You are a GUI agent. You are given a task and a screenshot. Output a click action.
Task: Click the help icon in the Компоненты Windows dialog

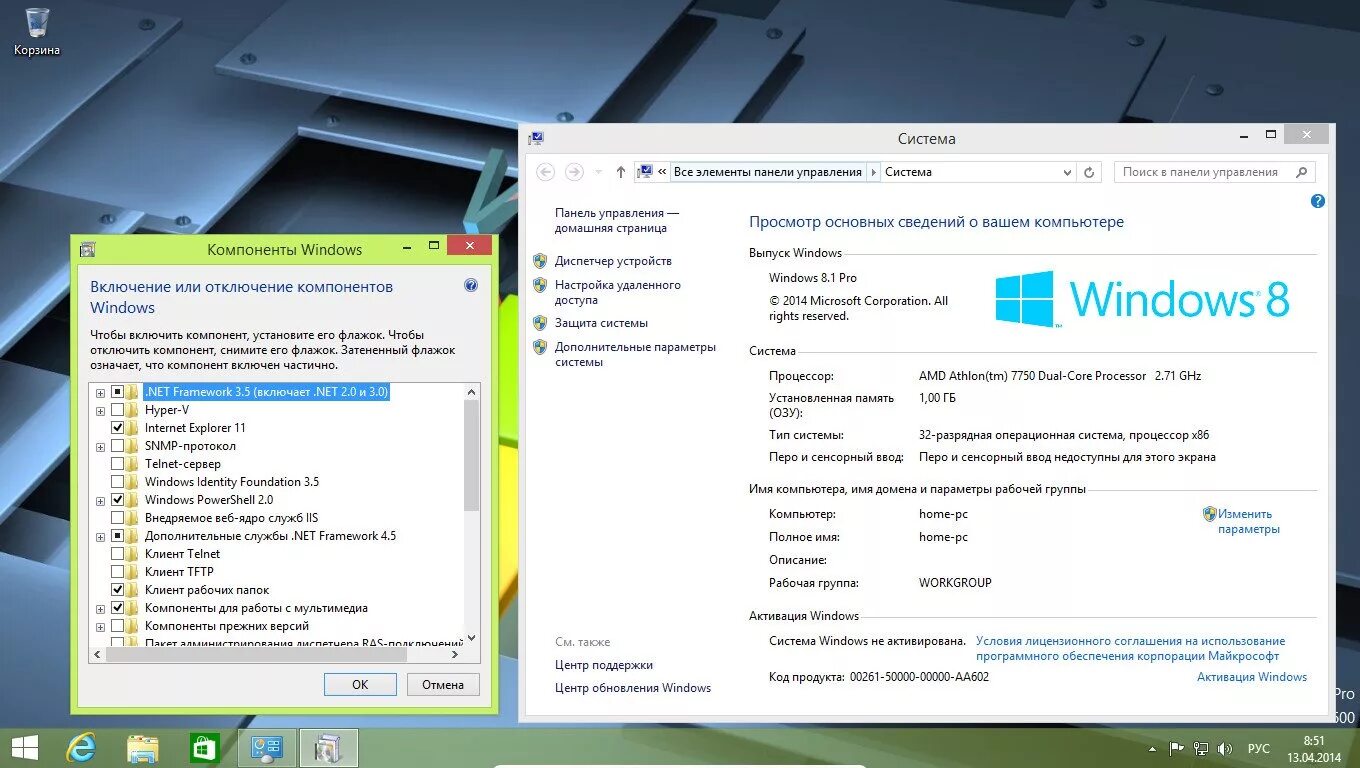[x=471, y=285]
